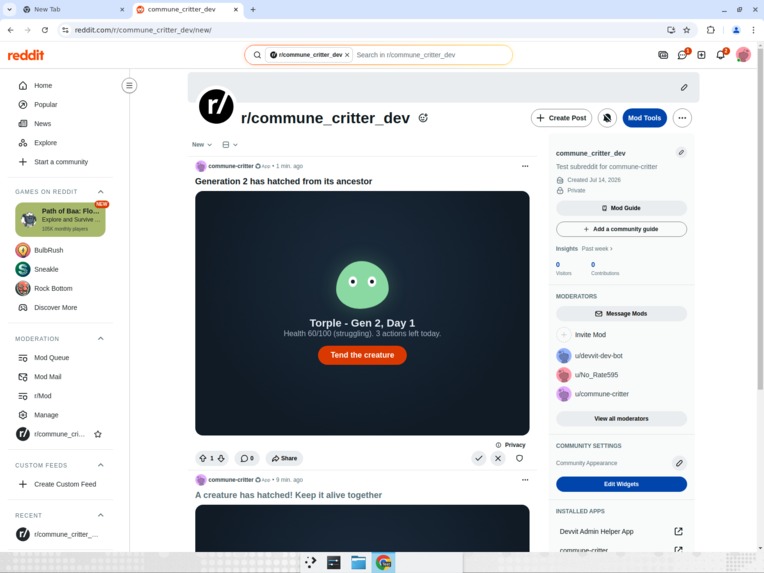Open Chrome extensions puzzle icon
This screenshot has width=764, height=573.
click(x=710, y=30)
